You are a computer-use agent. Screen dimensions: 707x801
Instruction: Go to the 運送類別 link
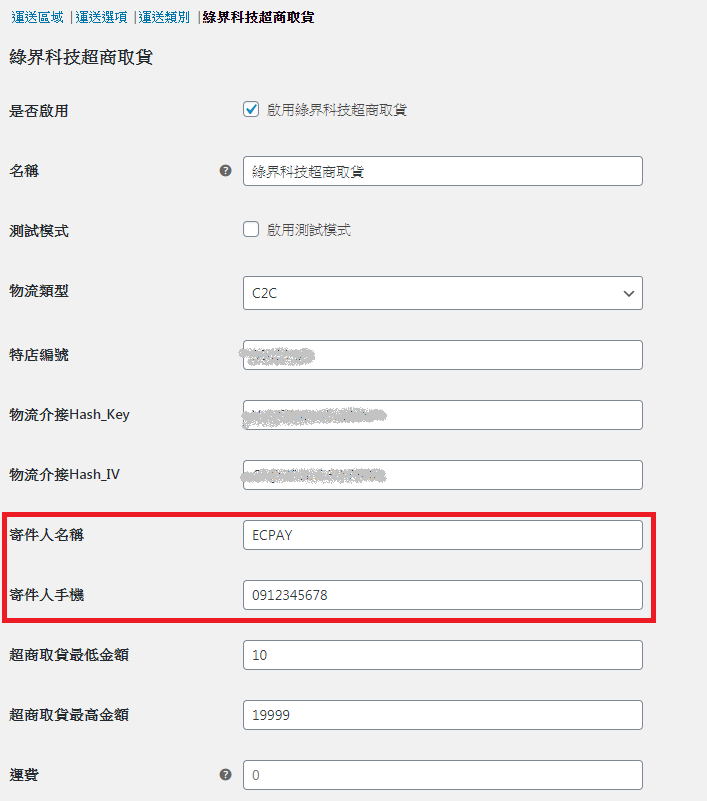164,17
